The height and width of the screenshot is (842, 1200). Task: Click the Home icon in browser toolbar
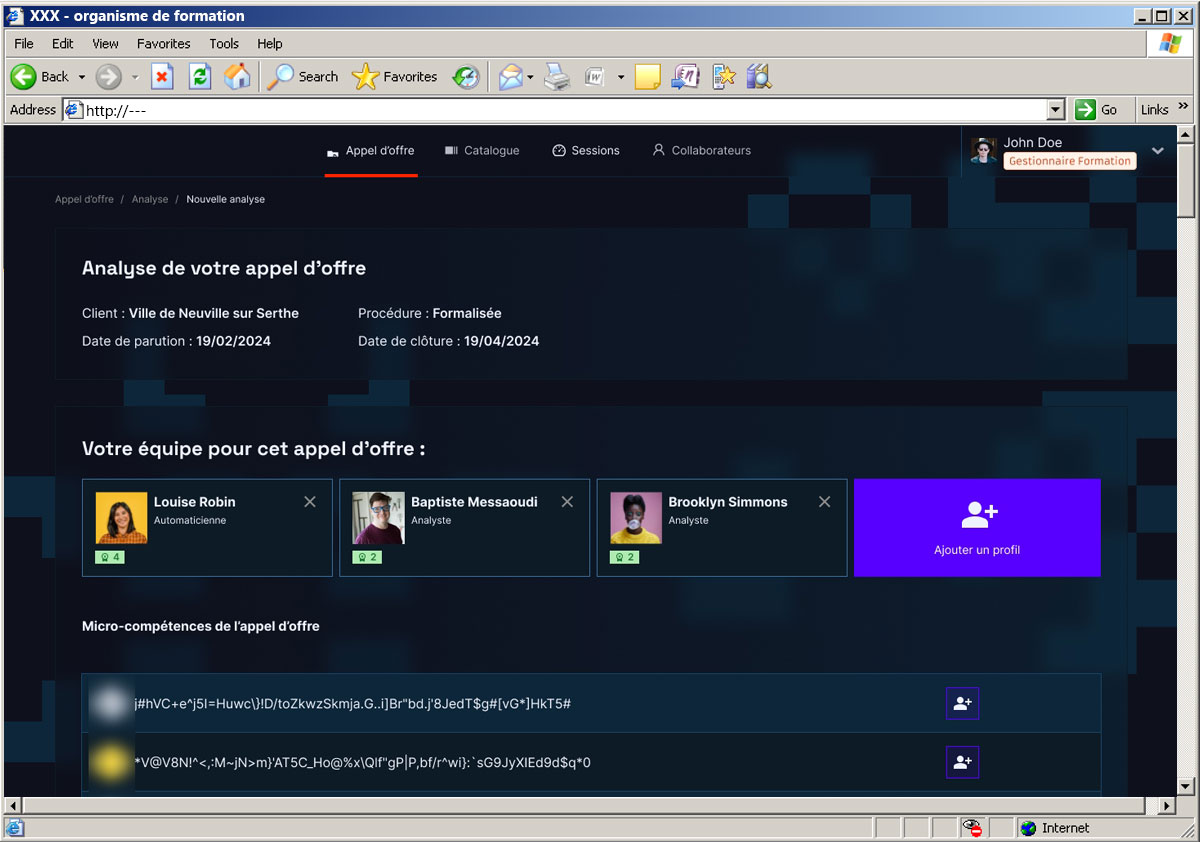pos(237,77)
